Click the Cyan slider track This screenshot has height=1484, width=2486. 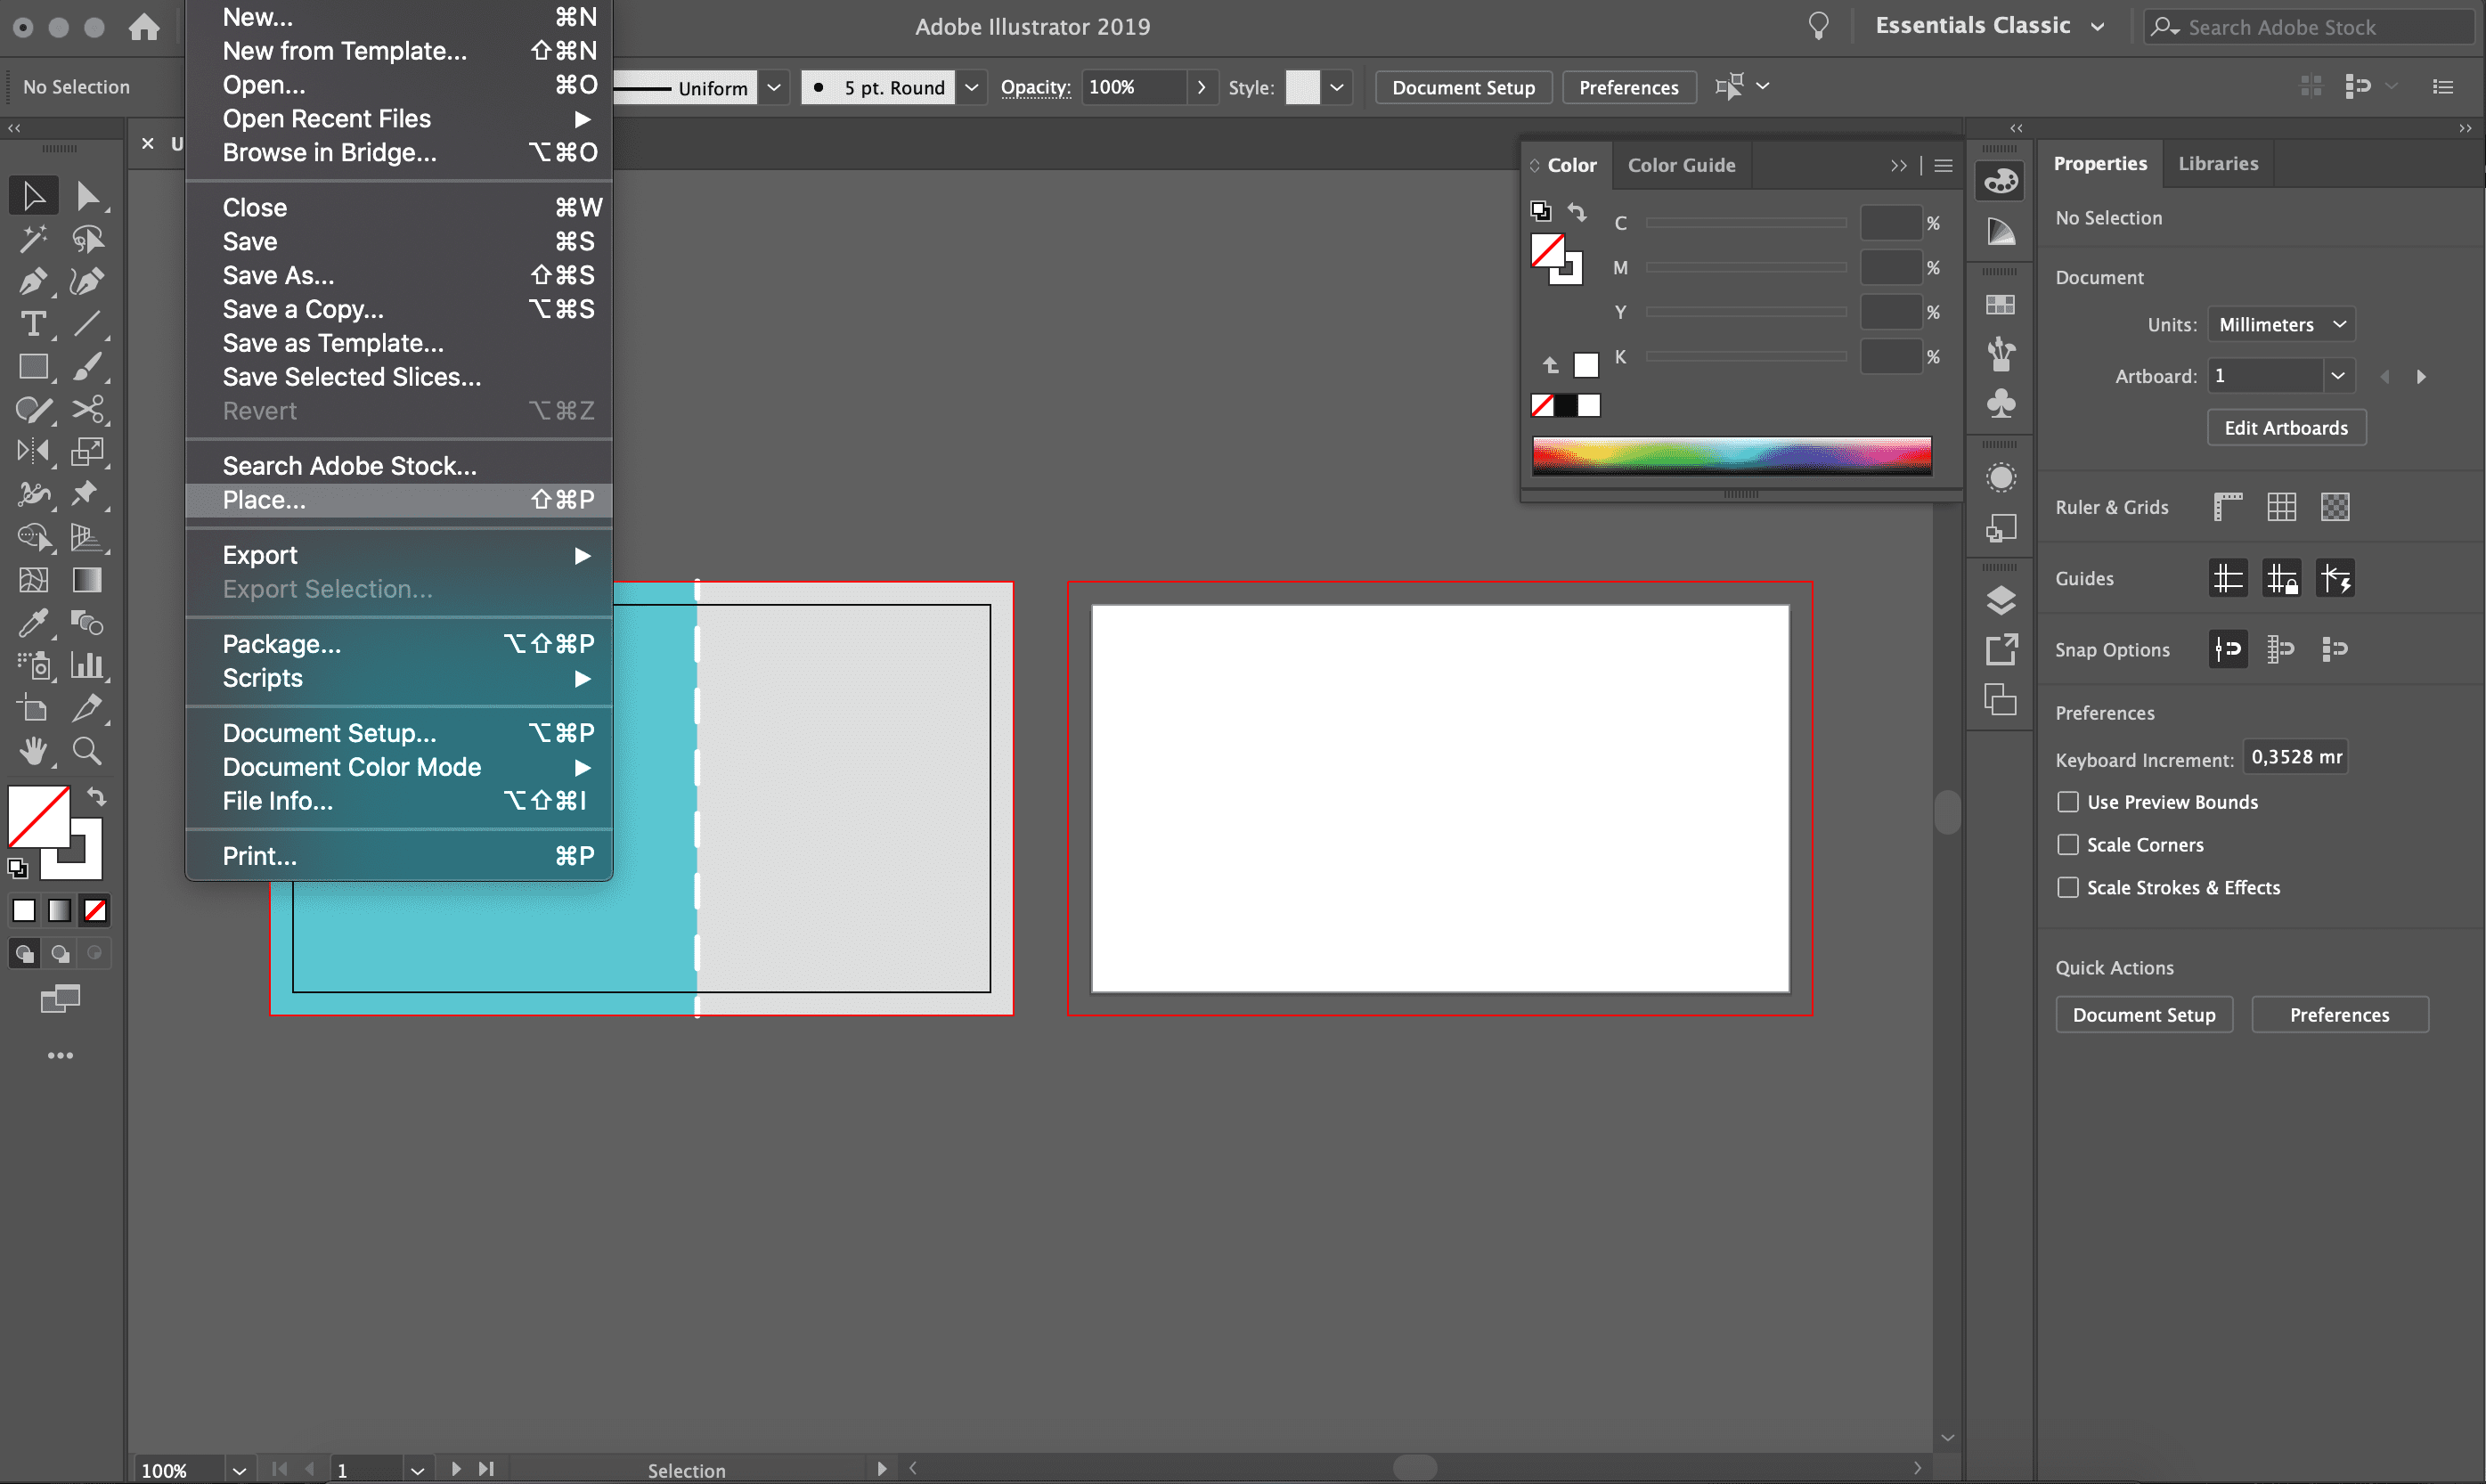click(x=1746, y=223)
